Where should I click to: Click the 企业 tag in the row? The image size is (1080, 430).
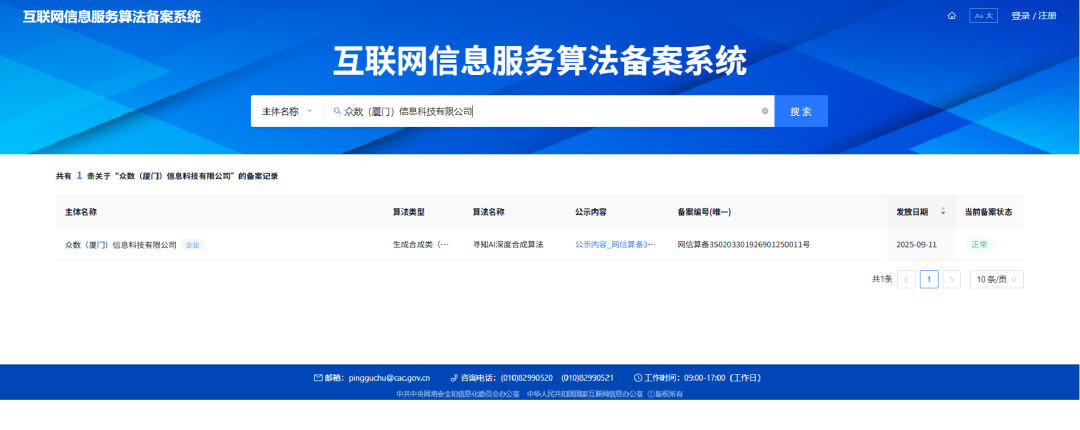pyautogui.click(x=193, y=245)
